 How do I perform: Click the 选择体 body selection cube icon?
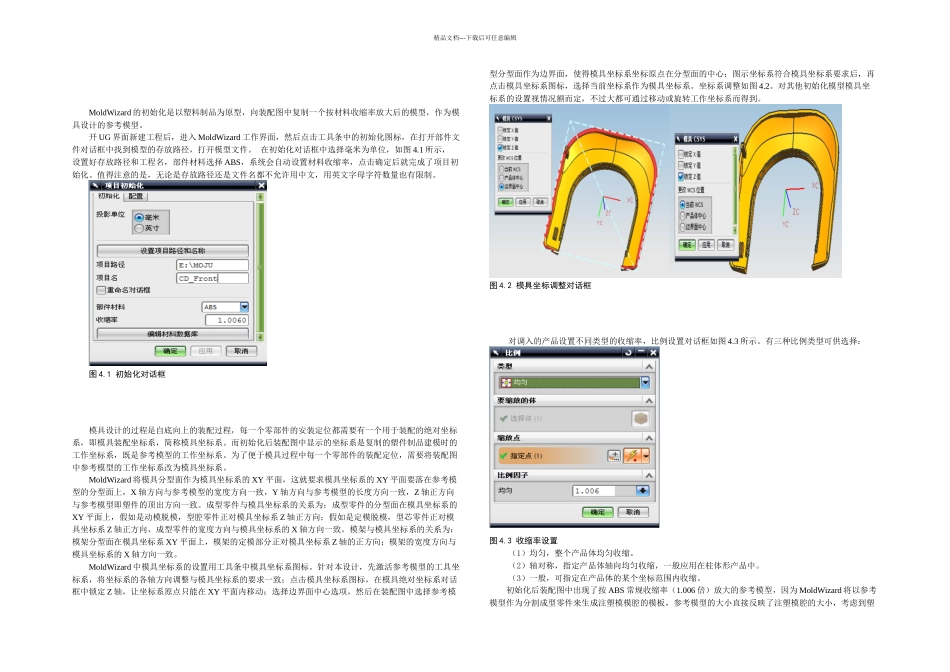click(x=640, y=418)
